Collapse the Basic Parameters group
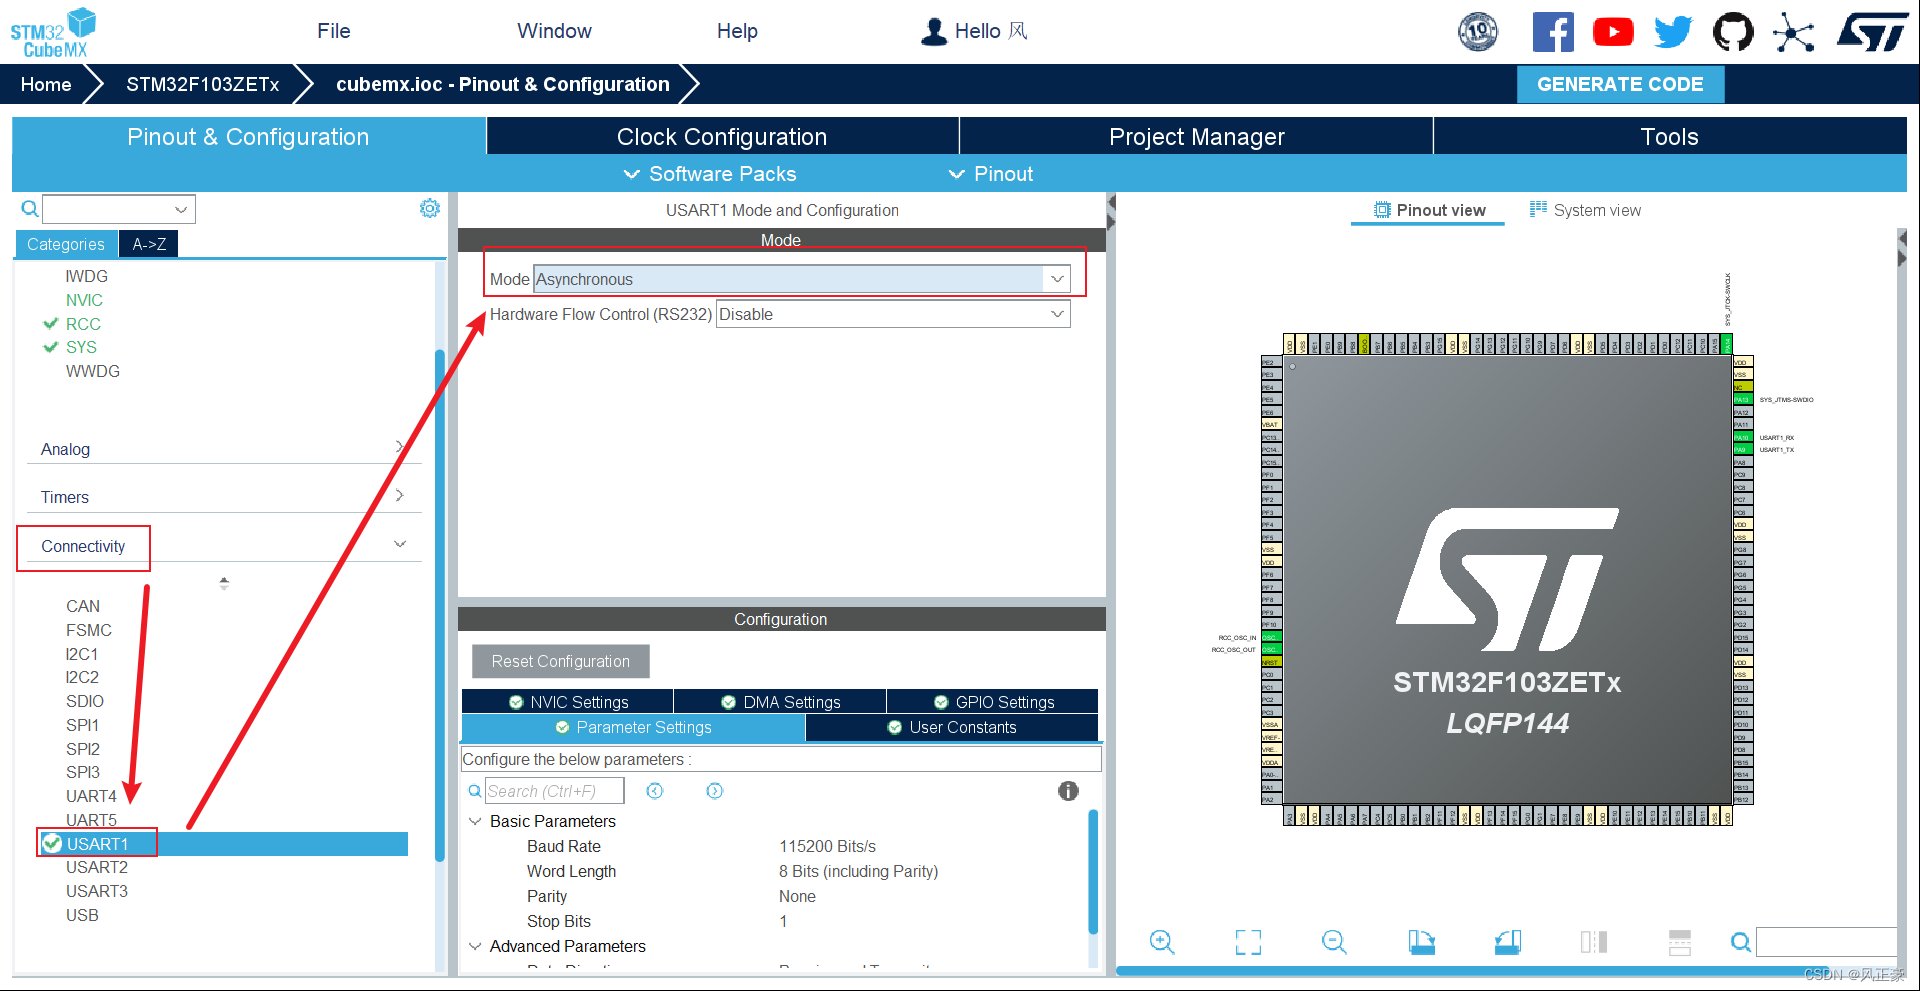This screenshot has height=991, width=1920. 475,821
